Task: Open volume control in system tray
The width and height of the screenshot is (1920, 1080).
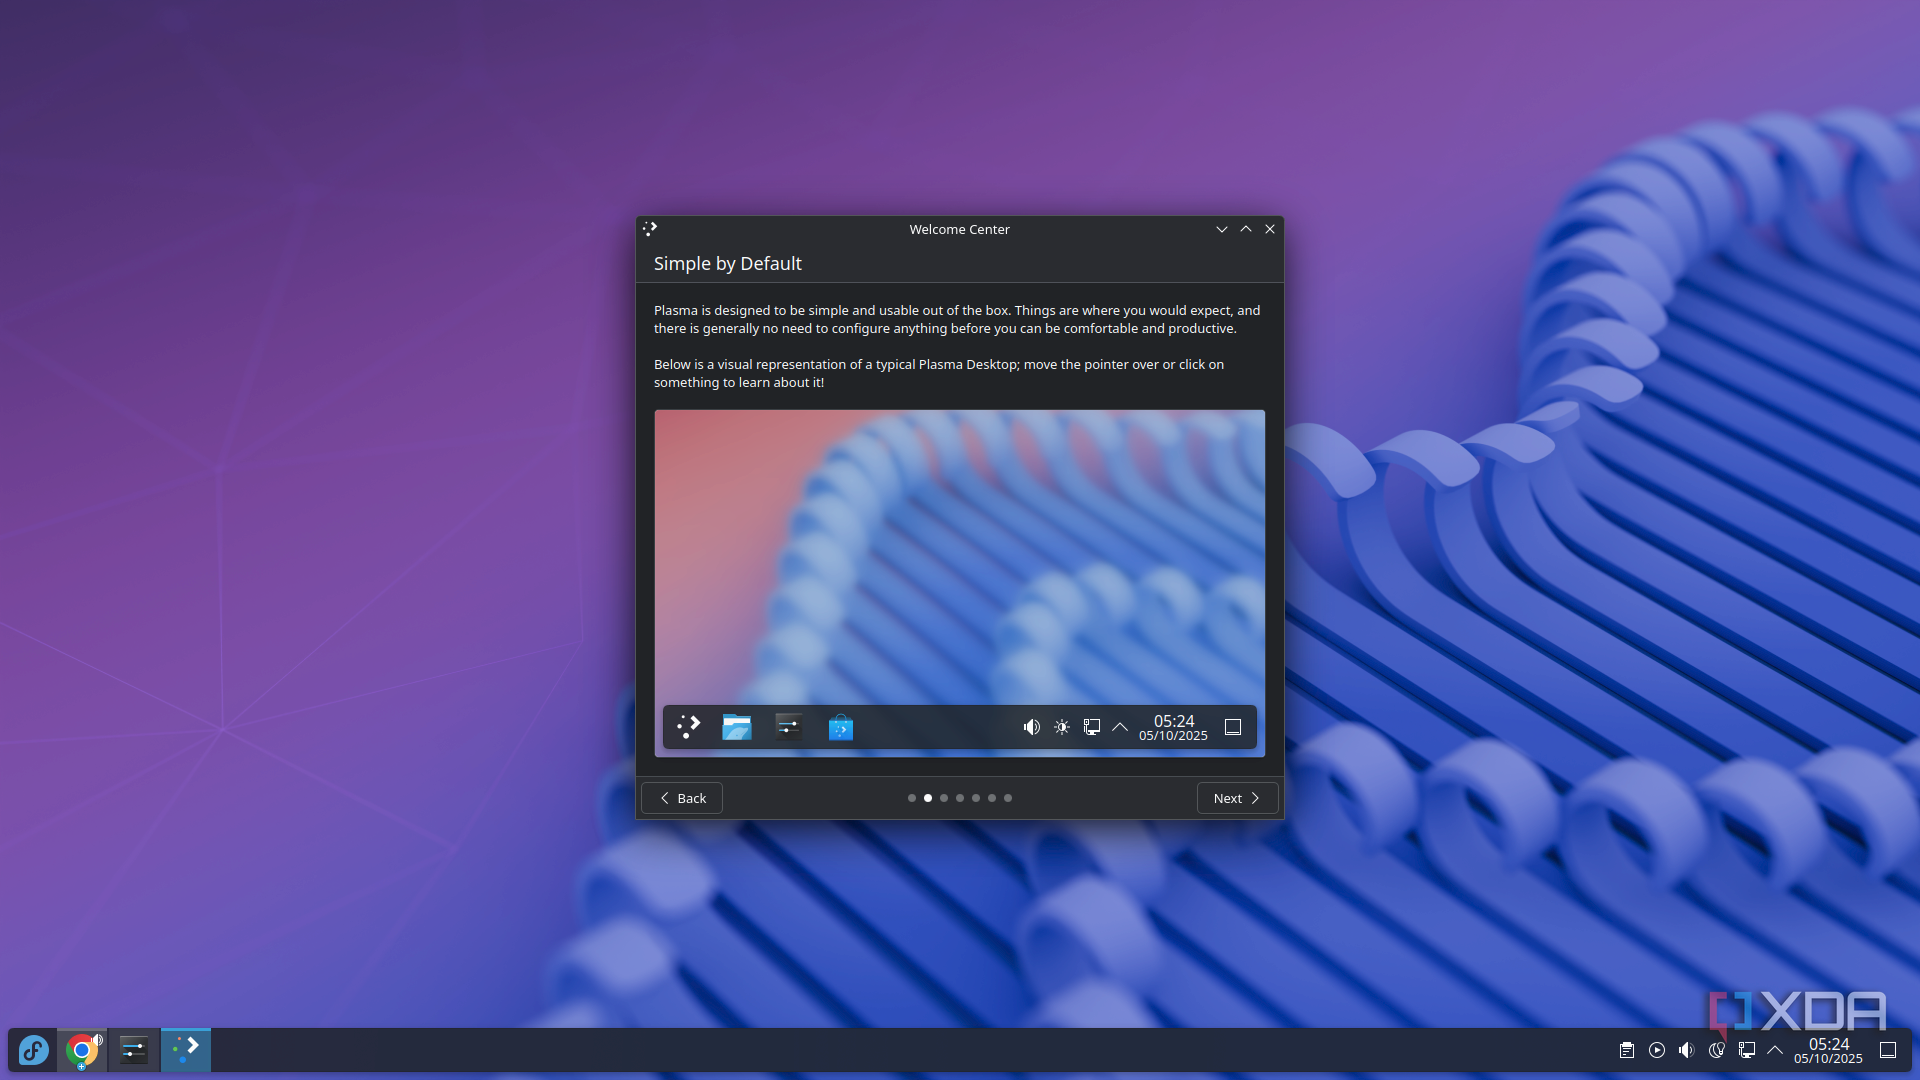Action: (x=1687, y=1050)
